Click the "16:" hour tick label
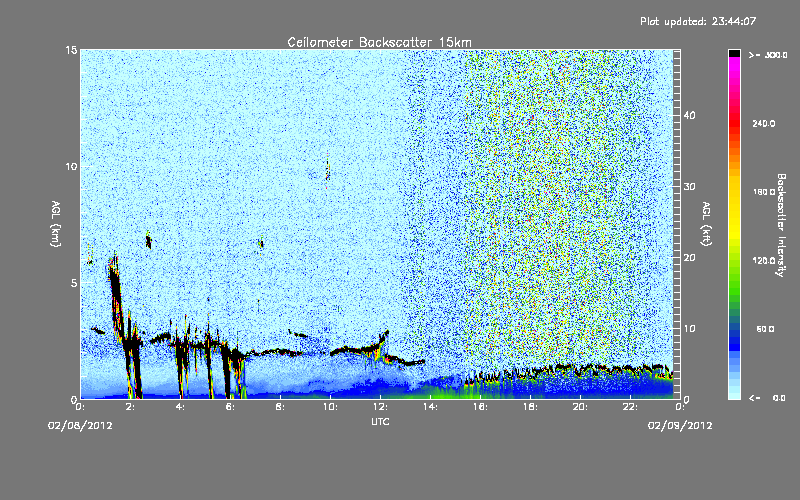This screenshot has width=800, height=500. (x=481, y=407)
